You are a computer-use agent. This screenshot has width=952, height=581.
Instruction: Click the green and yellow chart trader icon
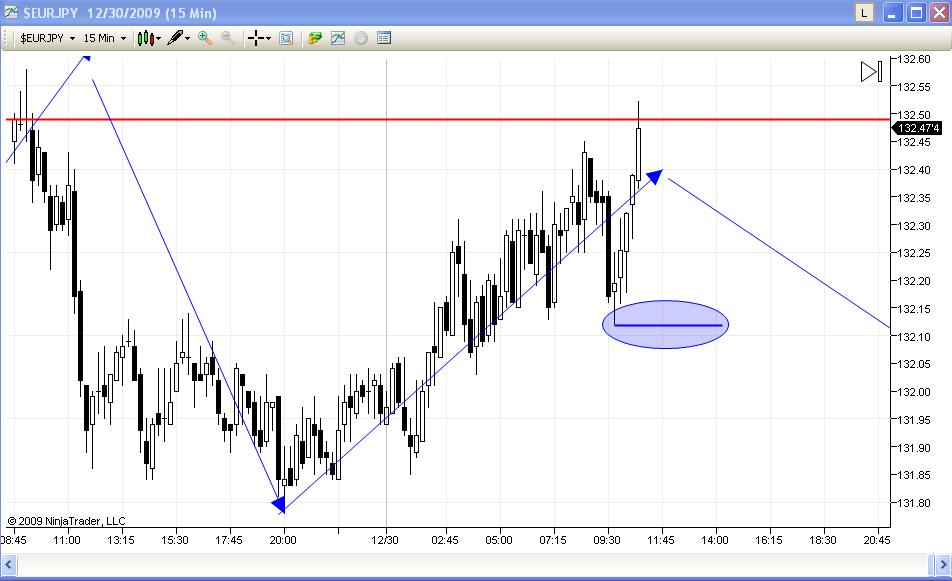click(314, 38)
